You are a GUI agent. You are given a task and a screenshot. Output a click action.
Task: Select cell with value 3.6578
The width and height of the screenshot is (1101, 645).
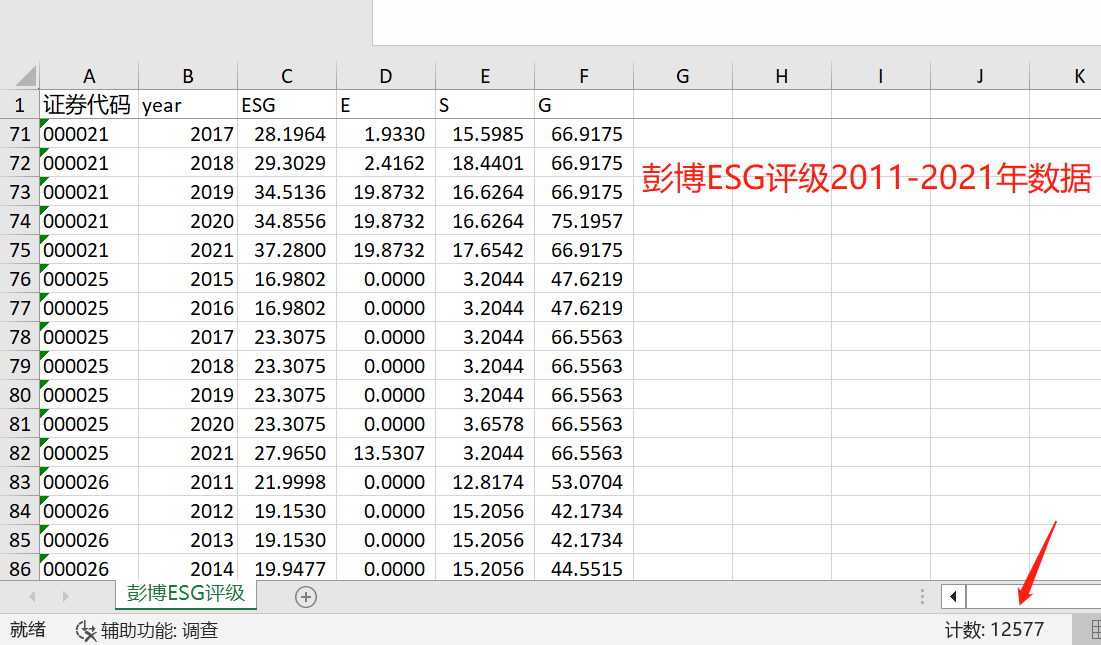485,423
